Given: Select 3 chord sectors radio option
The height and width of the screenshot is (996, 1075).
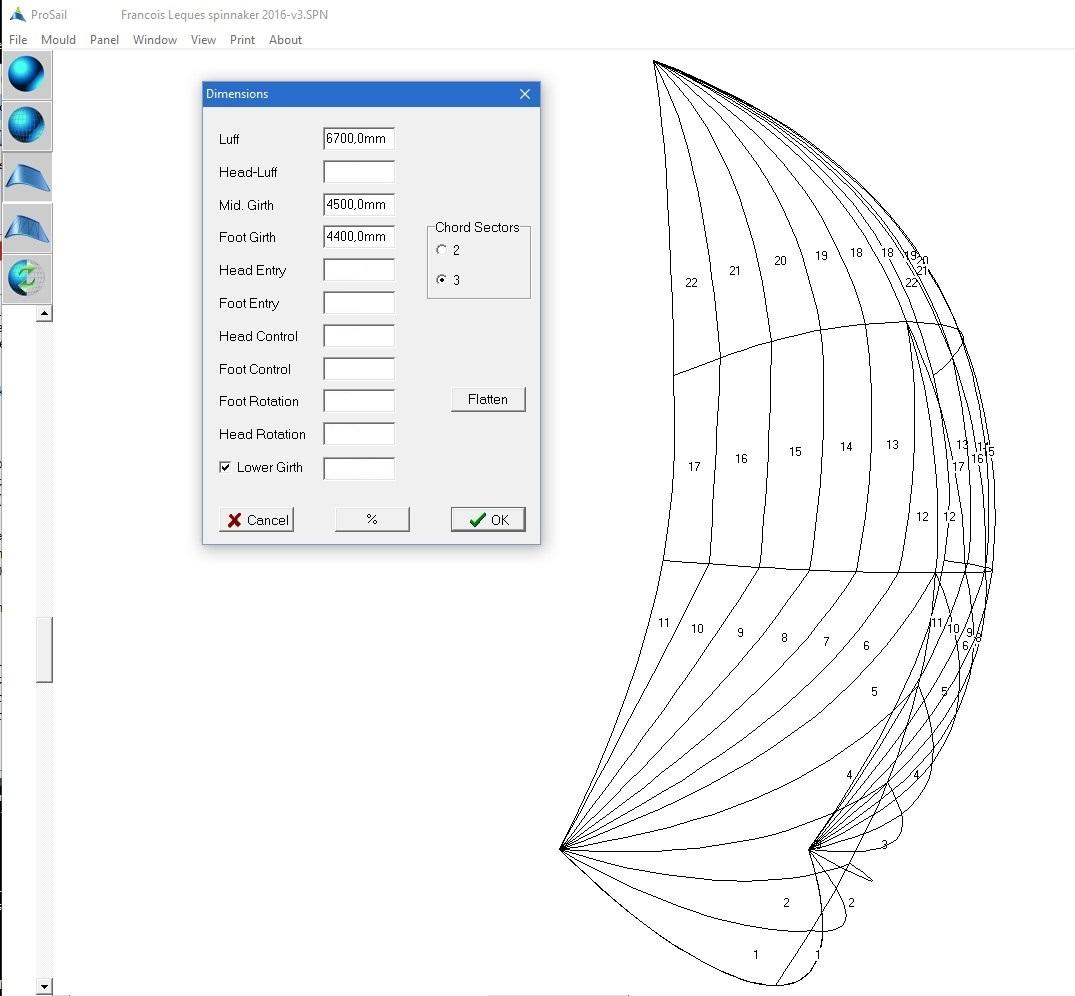Looking at the screenshot, I should click(442, 280).
